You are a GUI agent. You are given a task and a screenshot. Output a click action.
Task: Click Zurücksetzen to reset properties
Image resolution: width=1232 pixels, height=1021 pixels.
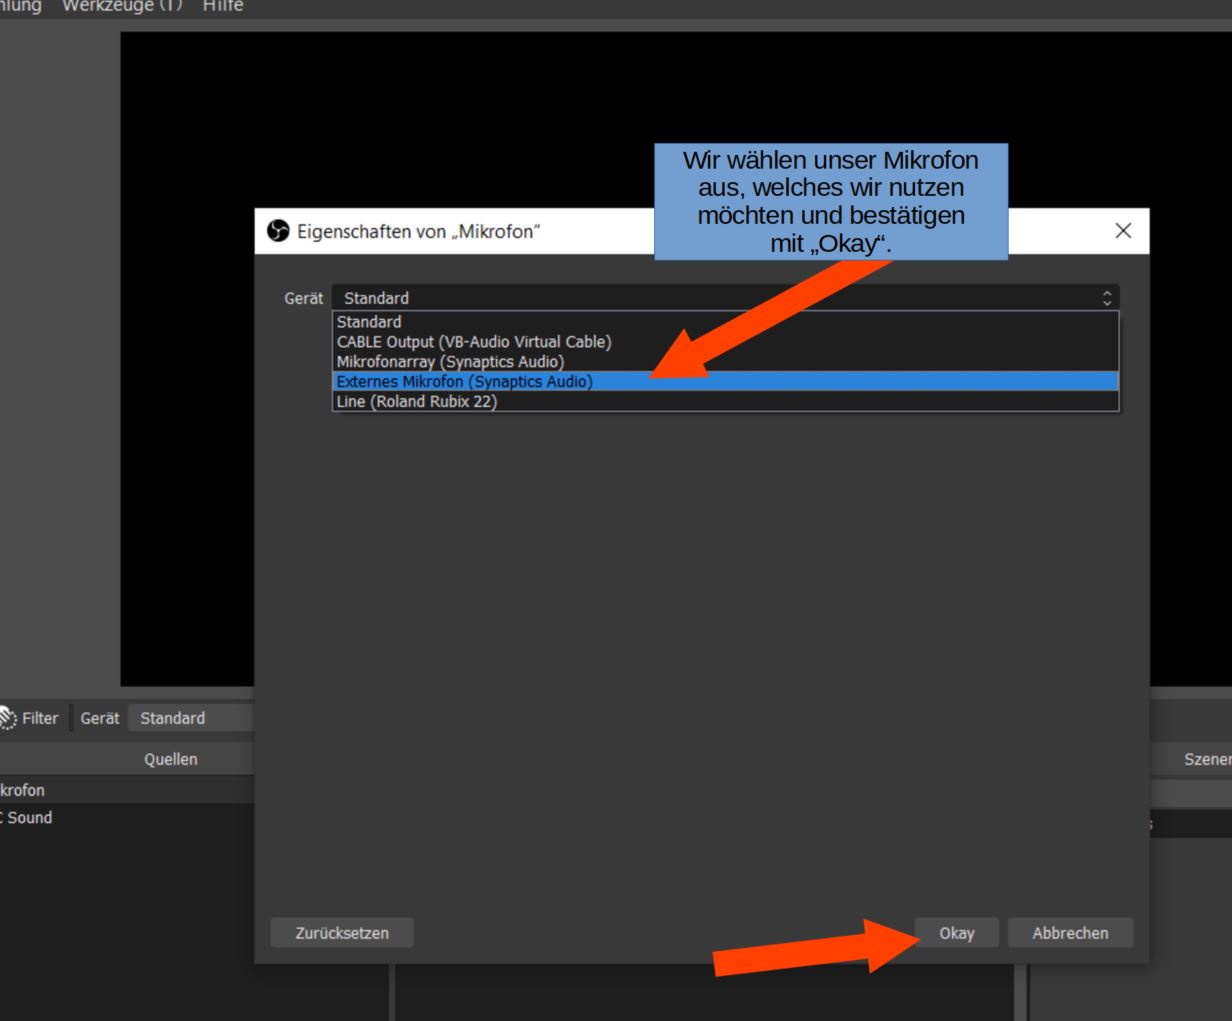[342, 933]
